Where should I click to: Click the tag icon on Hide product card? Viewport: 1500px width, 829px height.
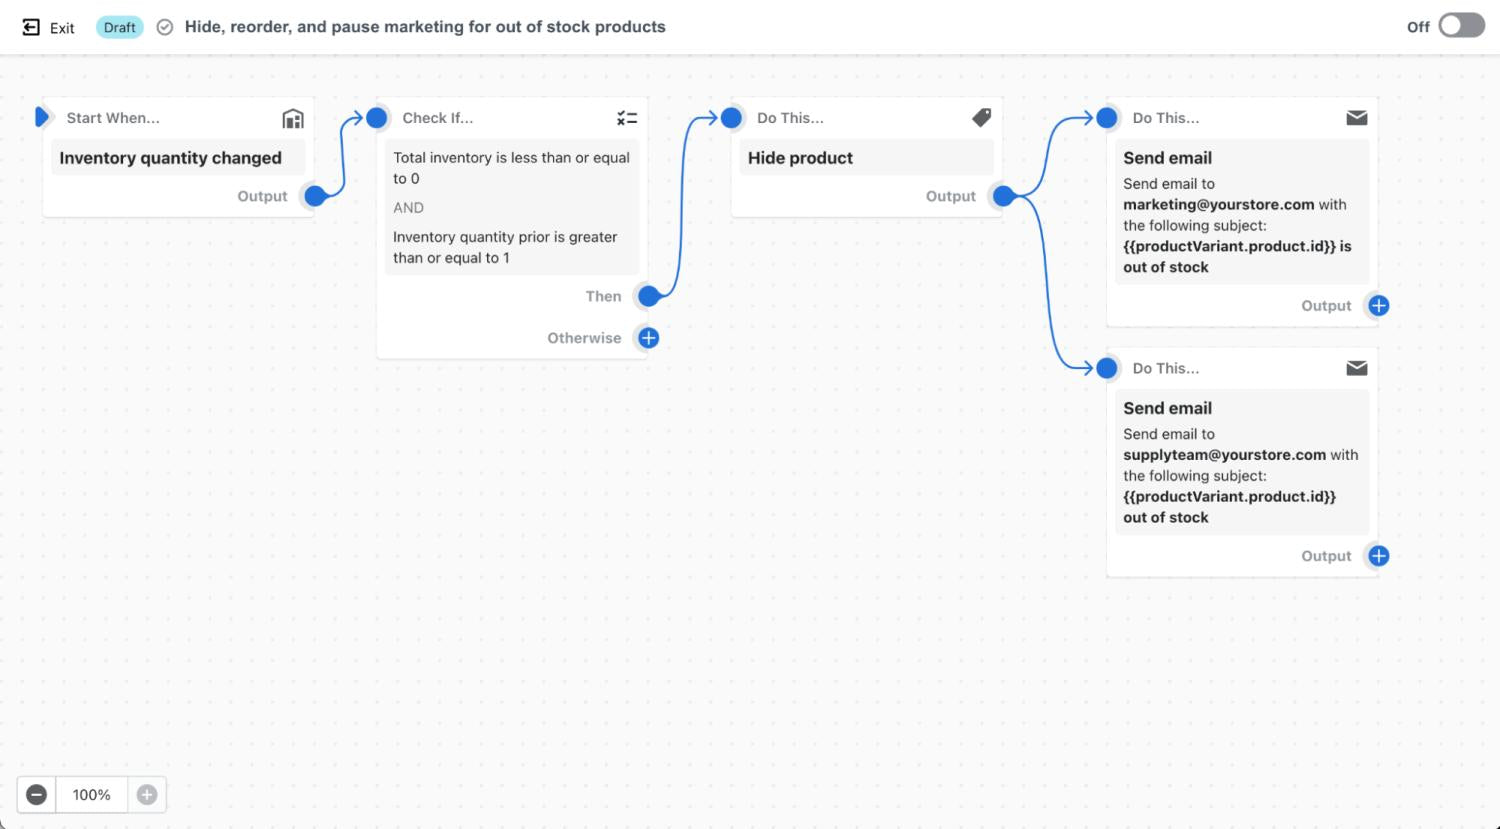pyautogui.click(x=982, y=118)
